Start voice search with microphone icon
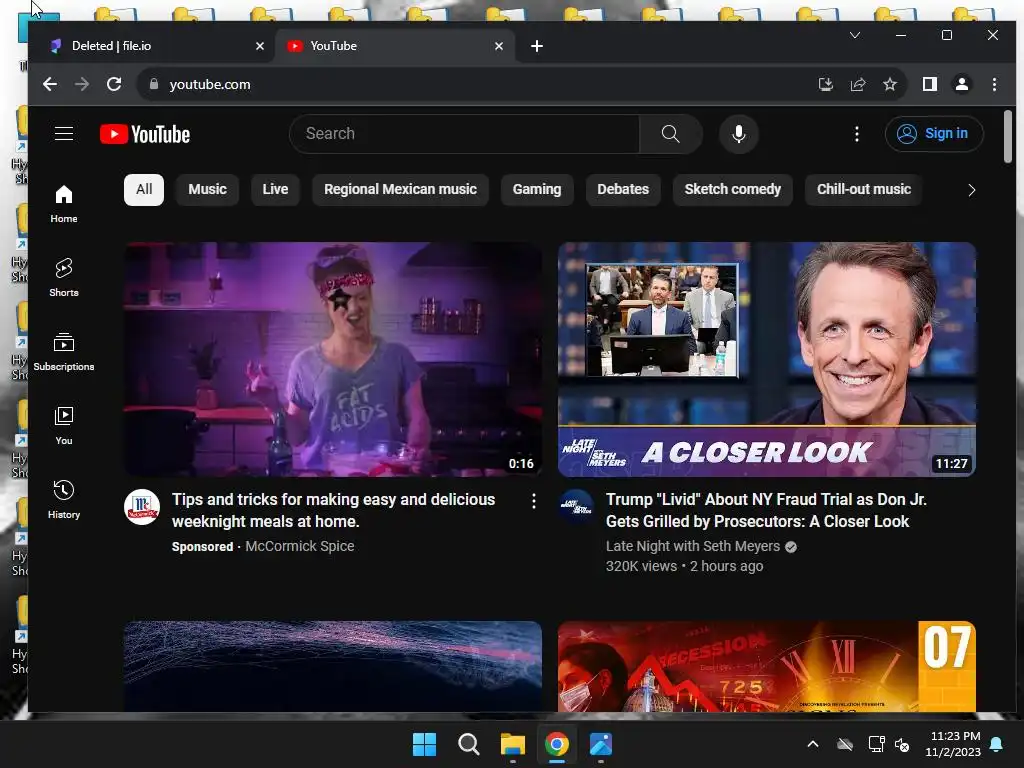 click(x=739, y=134)
